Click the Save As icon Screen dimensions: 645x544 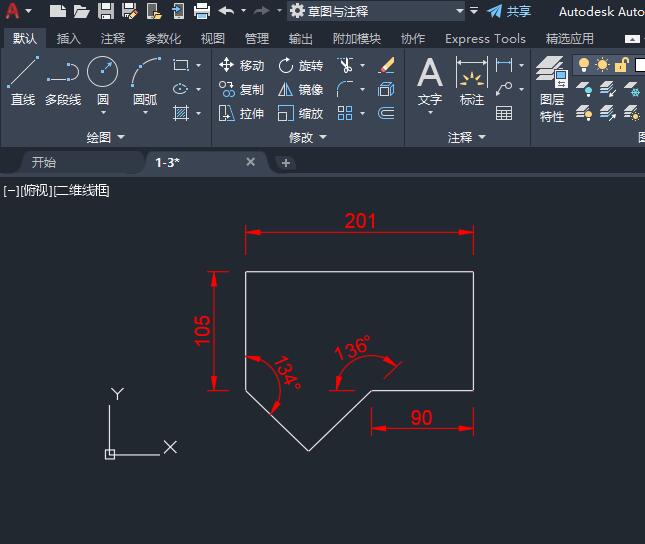click(130, 11)
